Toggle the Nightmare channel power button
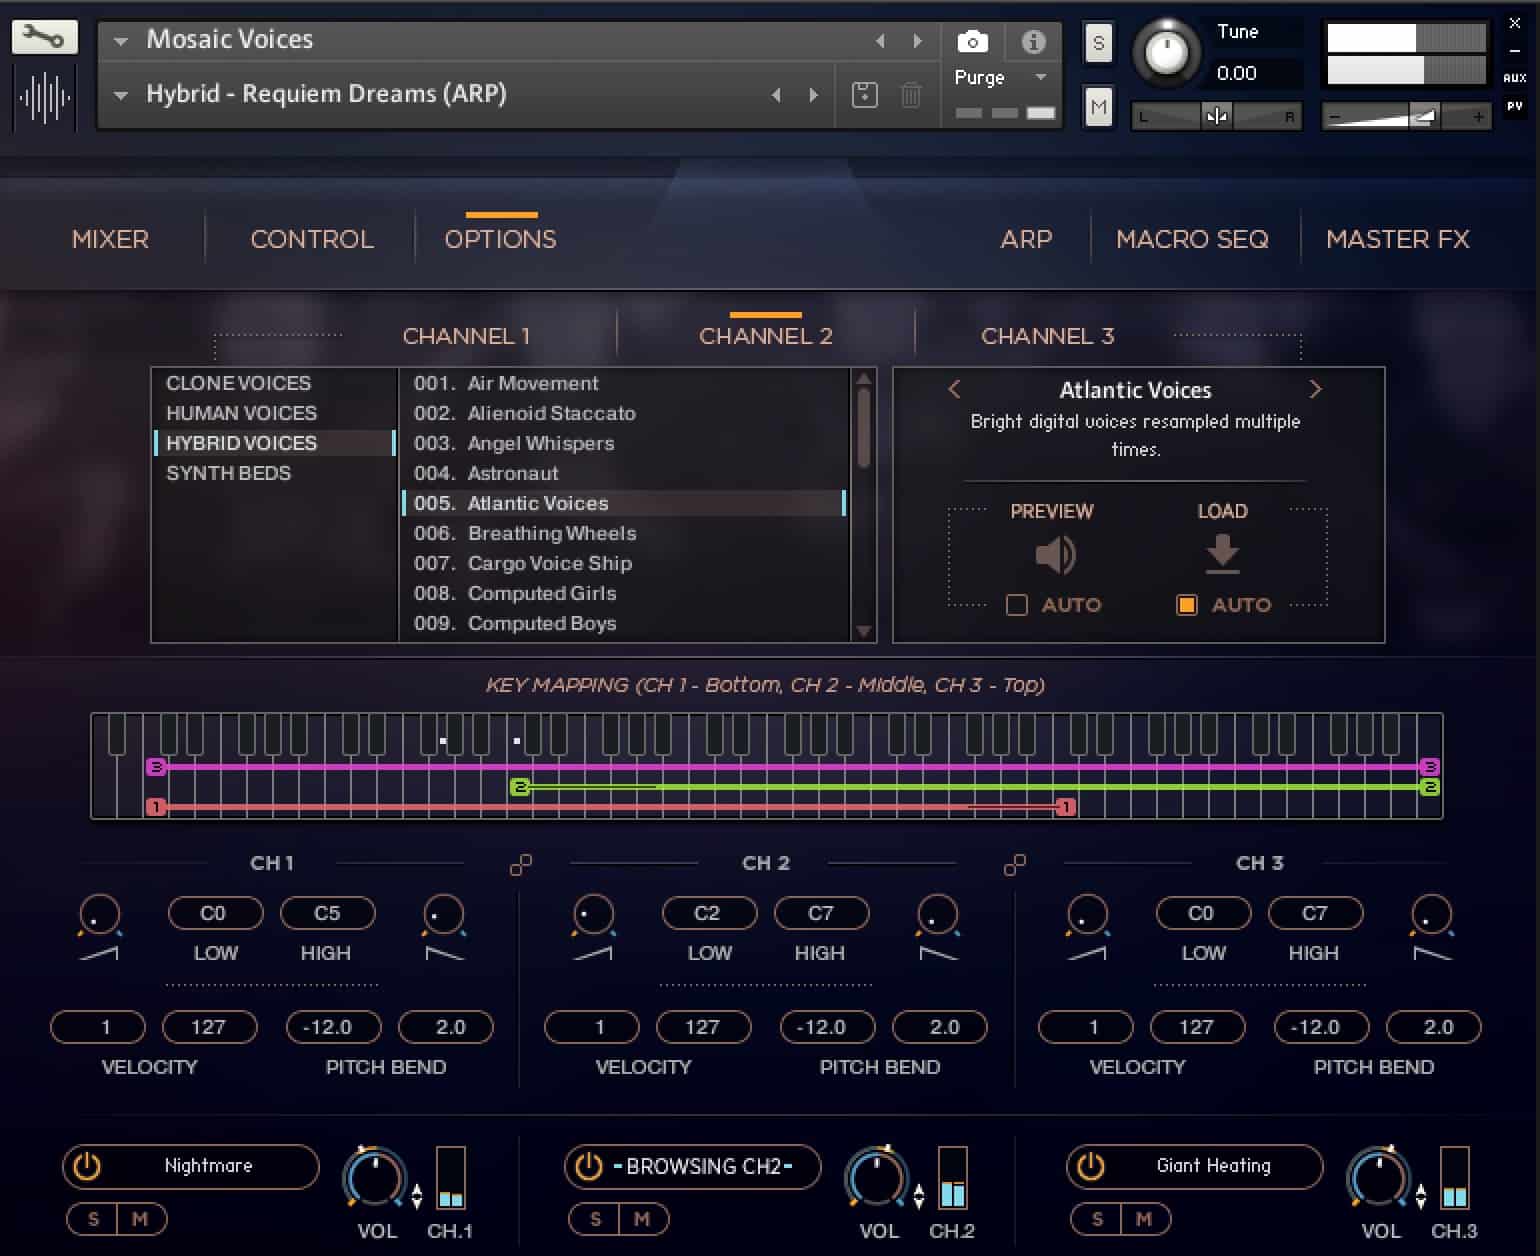The height and width of the screenshot is (1256, 1540). pyautogui.click(x=87, y=1166)
